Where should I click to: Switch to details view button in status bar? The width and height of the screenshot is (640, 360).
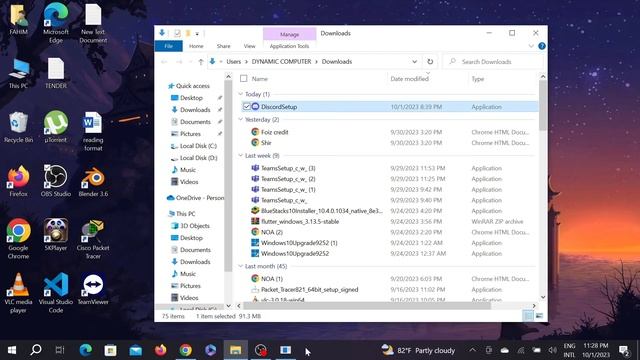pos(528,316)
